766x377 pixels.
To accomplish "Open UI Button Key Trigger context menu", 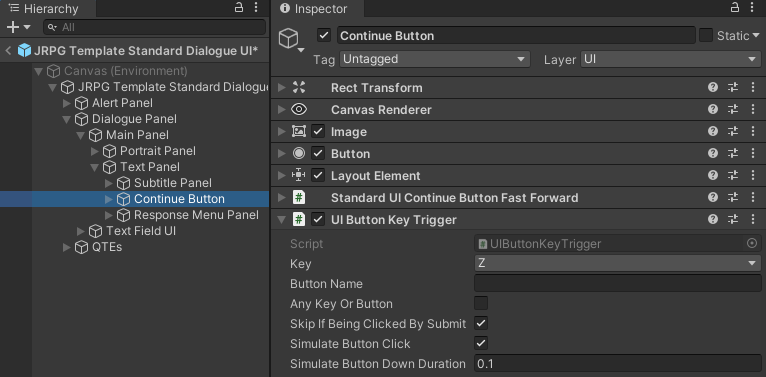I will click(753, 219).
